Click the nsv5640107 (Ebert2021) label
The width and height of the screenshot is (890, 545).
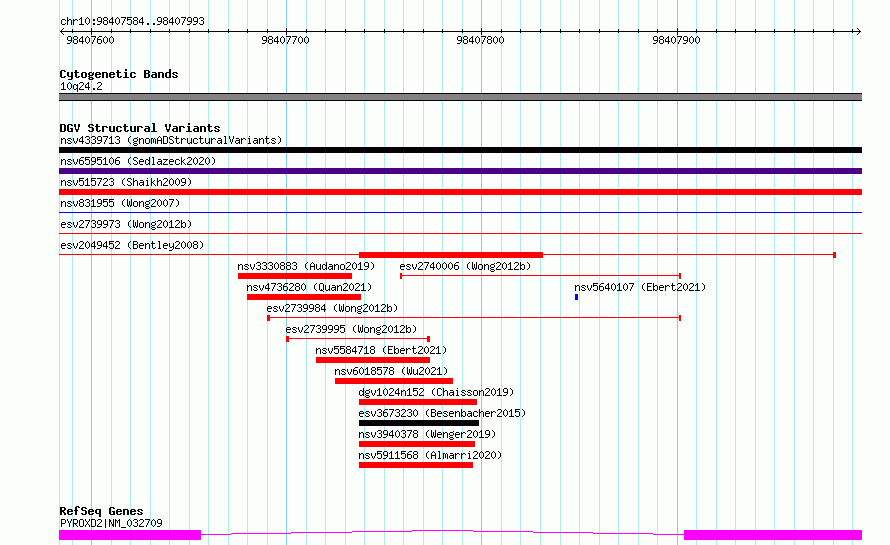640,287
